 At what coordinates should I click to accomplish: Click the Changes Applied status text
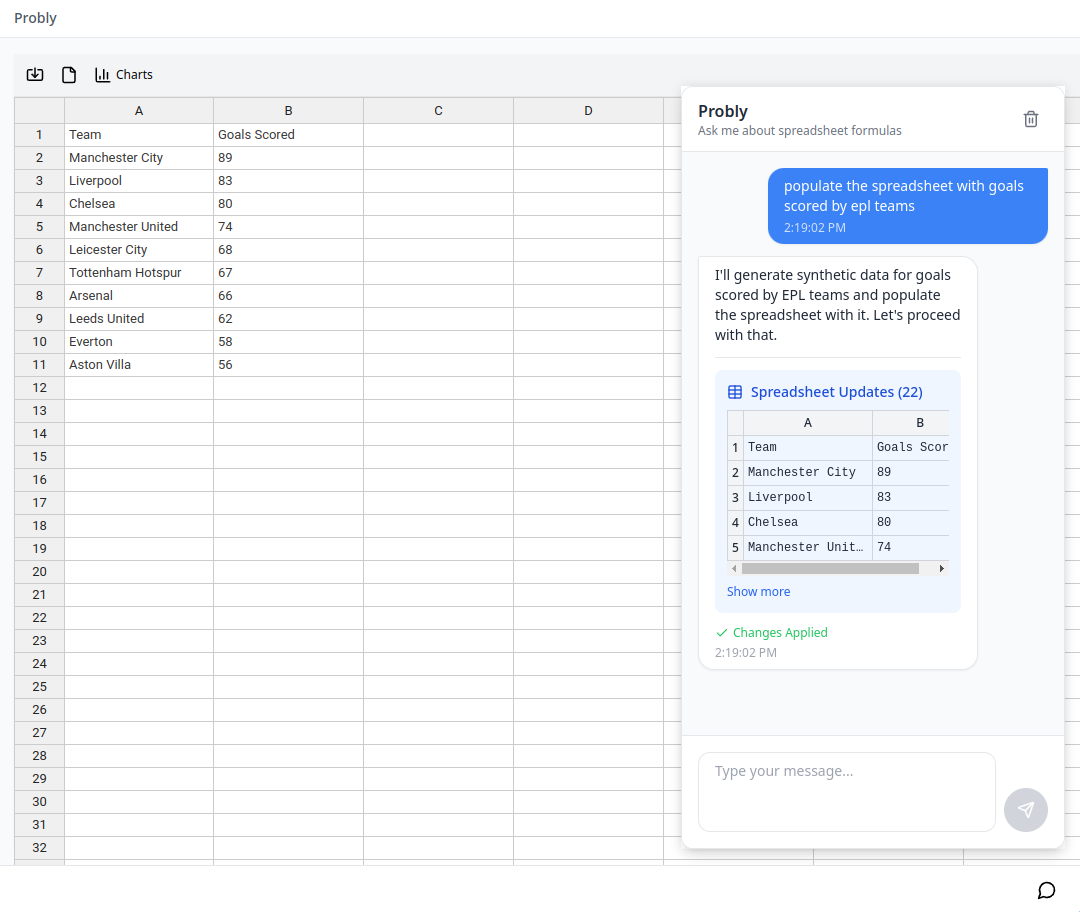click(780, 632)
